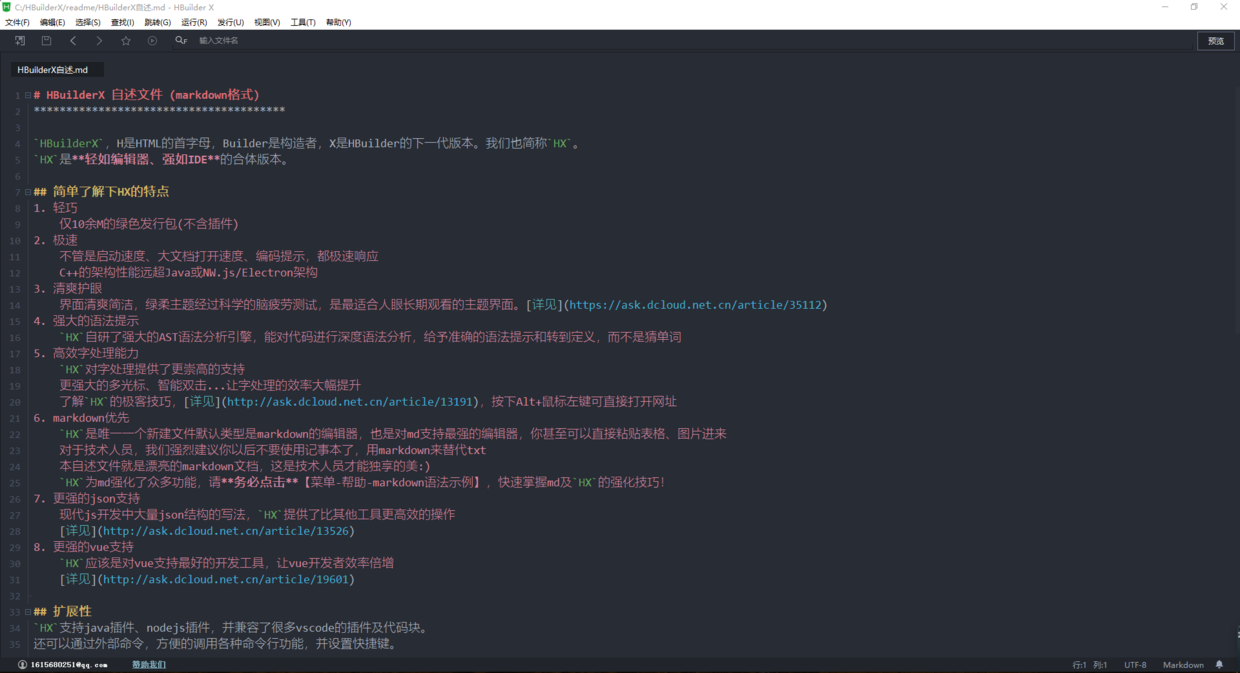
Task: Open the article/13526 link on line 28
Action: point(225,531)
